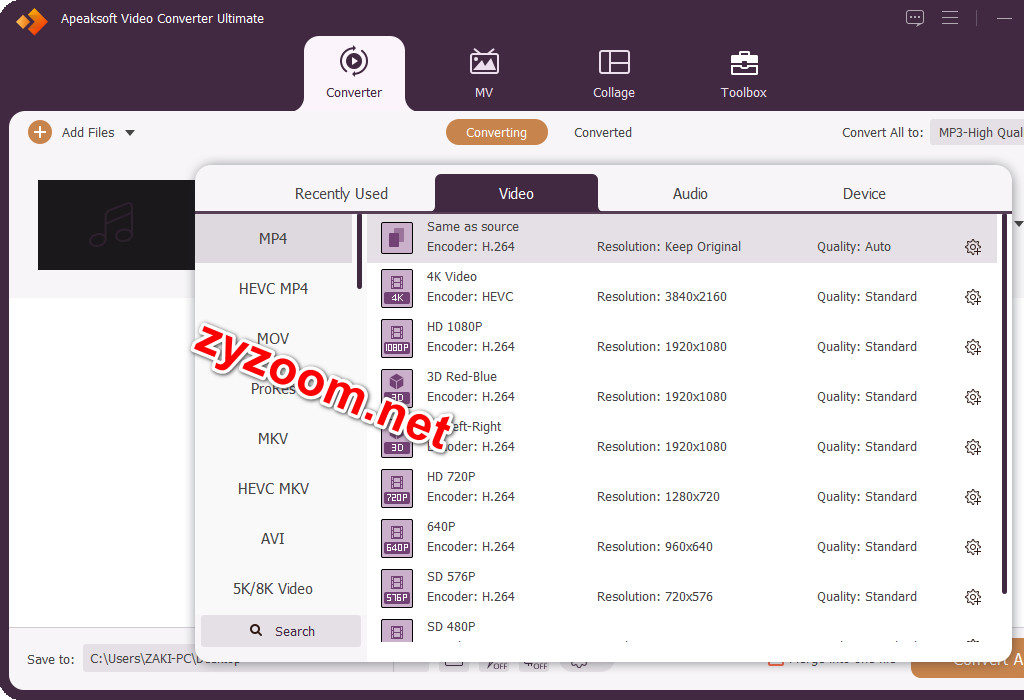
Task: Click the HD 1080P preset icon
Action: point(397,338)
